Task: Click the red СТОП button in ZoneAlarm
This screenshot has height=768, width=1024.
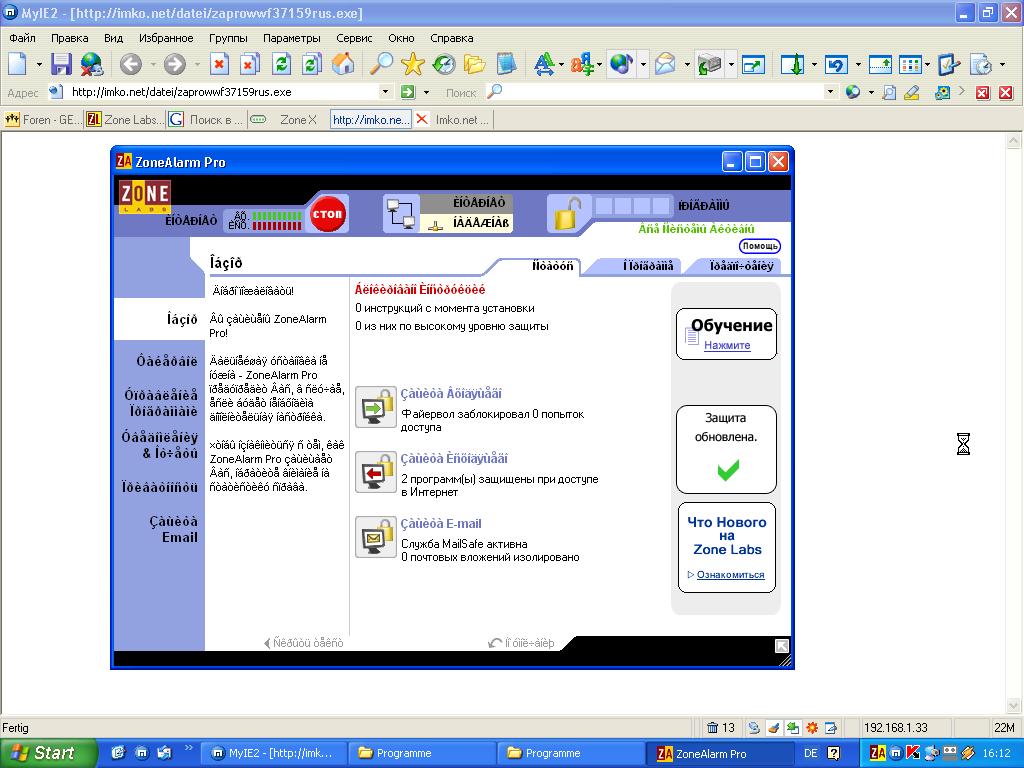Action: (327, 214)
